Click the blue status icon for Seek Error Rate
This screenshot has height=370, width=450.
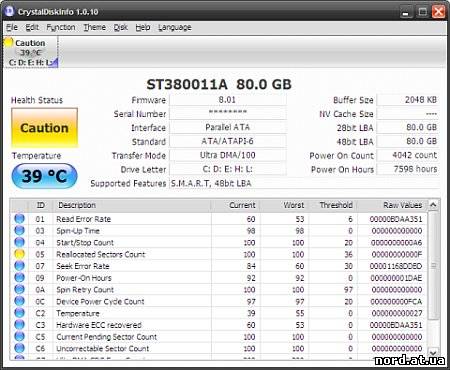[x=20, y=266]
